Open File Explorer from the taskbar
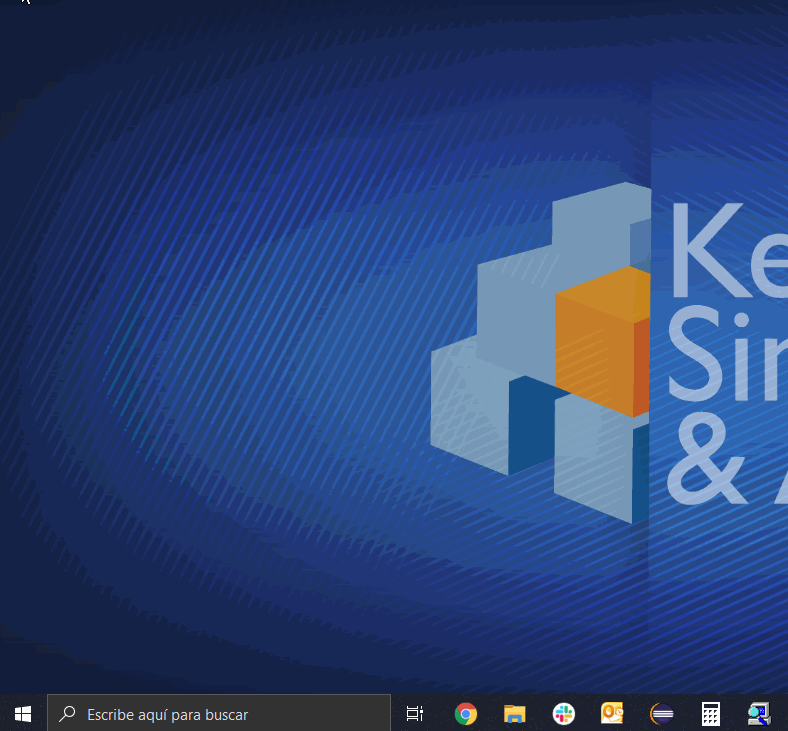Viewport: 788px width, 731px height. tap(514, 713)
